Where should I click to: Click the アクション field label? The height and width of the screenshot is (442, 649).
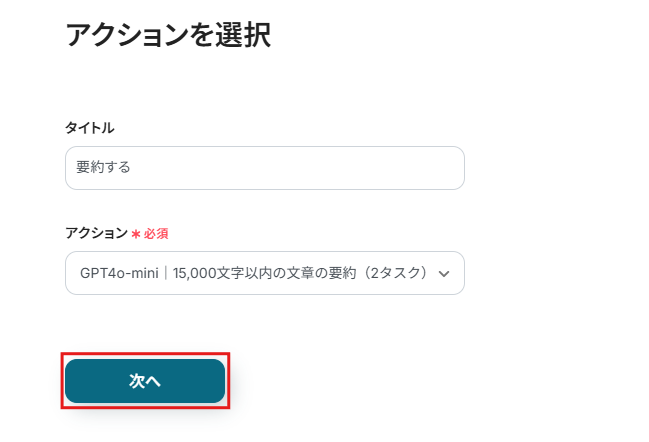point(96,233)
